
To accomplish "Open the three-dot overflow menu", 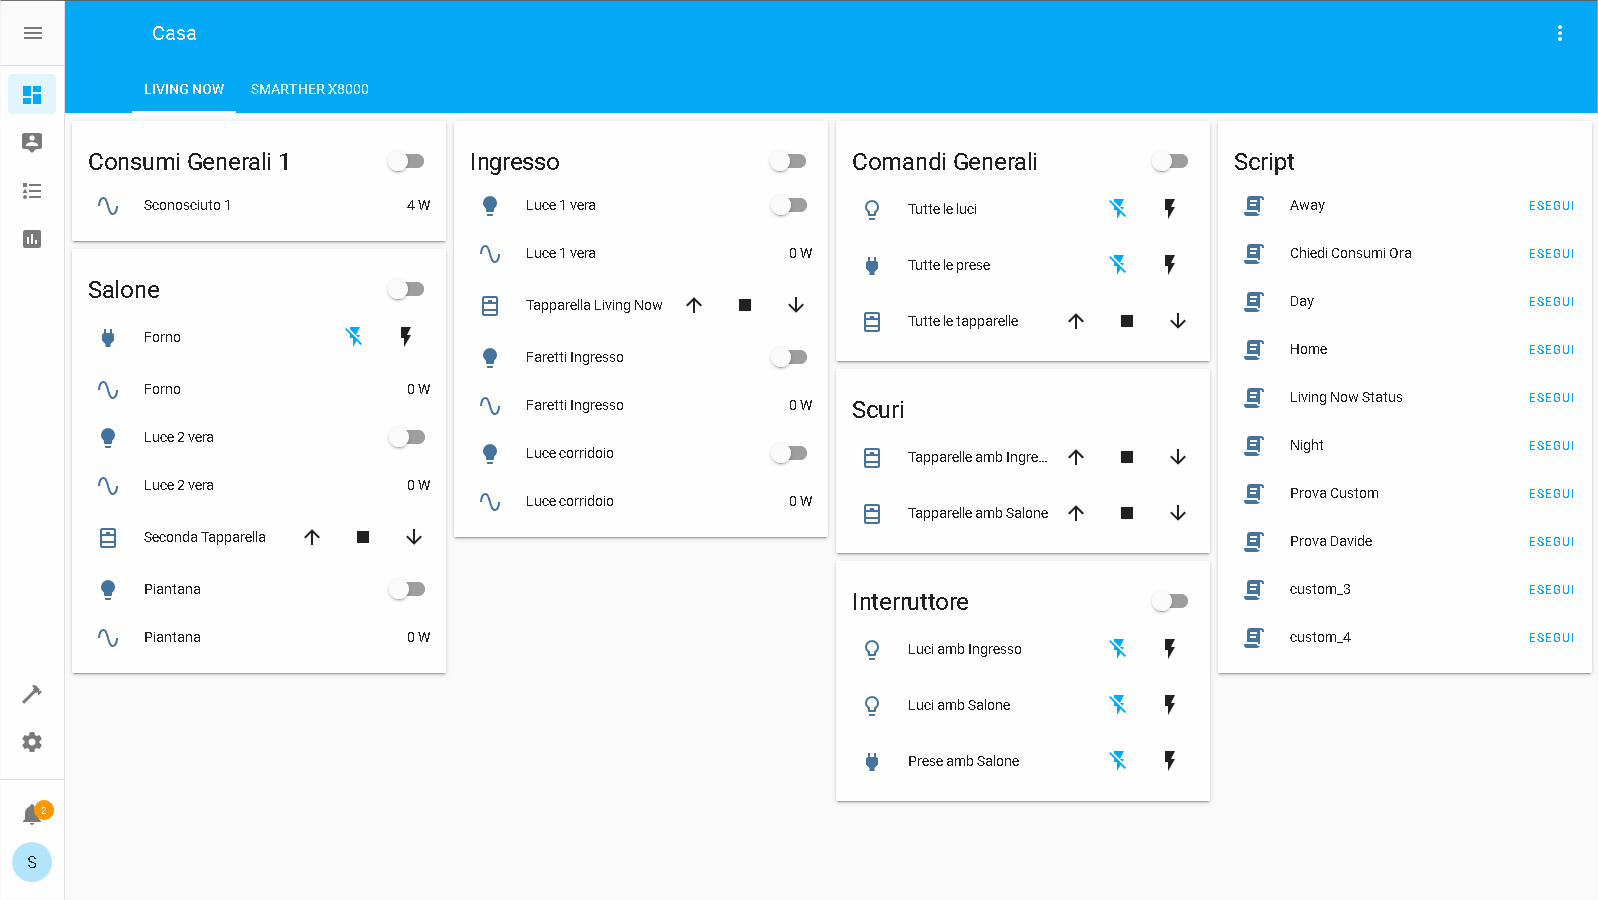I will pos(1559,33).
